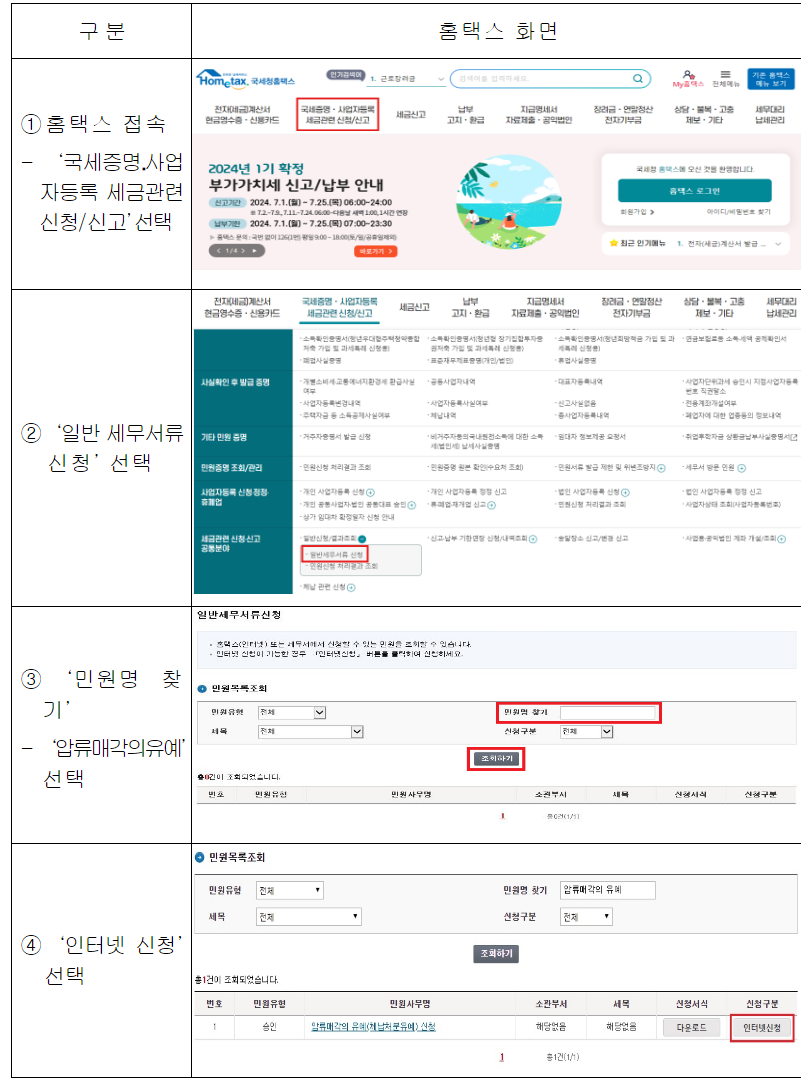Open the 전체메뉴 hamburger menu icon
801x1079 pixels.
pos(725,74)
